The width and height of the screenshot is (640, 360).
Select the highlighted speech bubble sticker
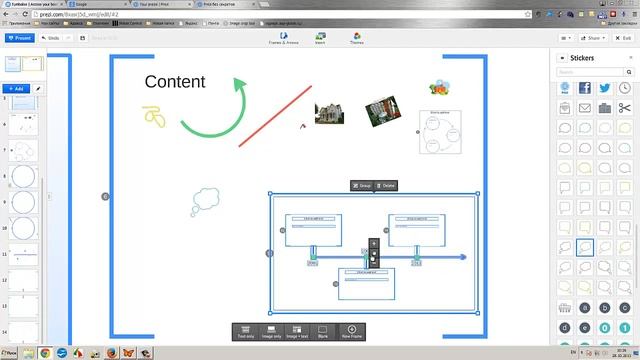(584, 247)
